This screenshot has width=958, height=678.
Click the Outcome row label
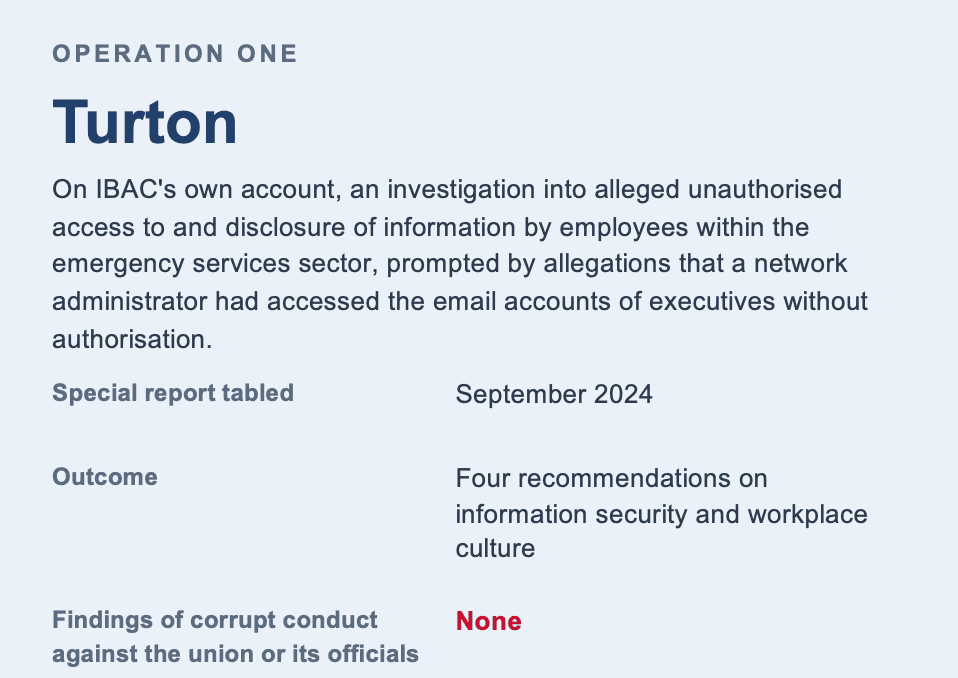click(105, 477)
